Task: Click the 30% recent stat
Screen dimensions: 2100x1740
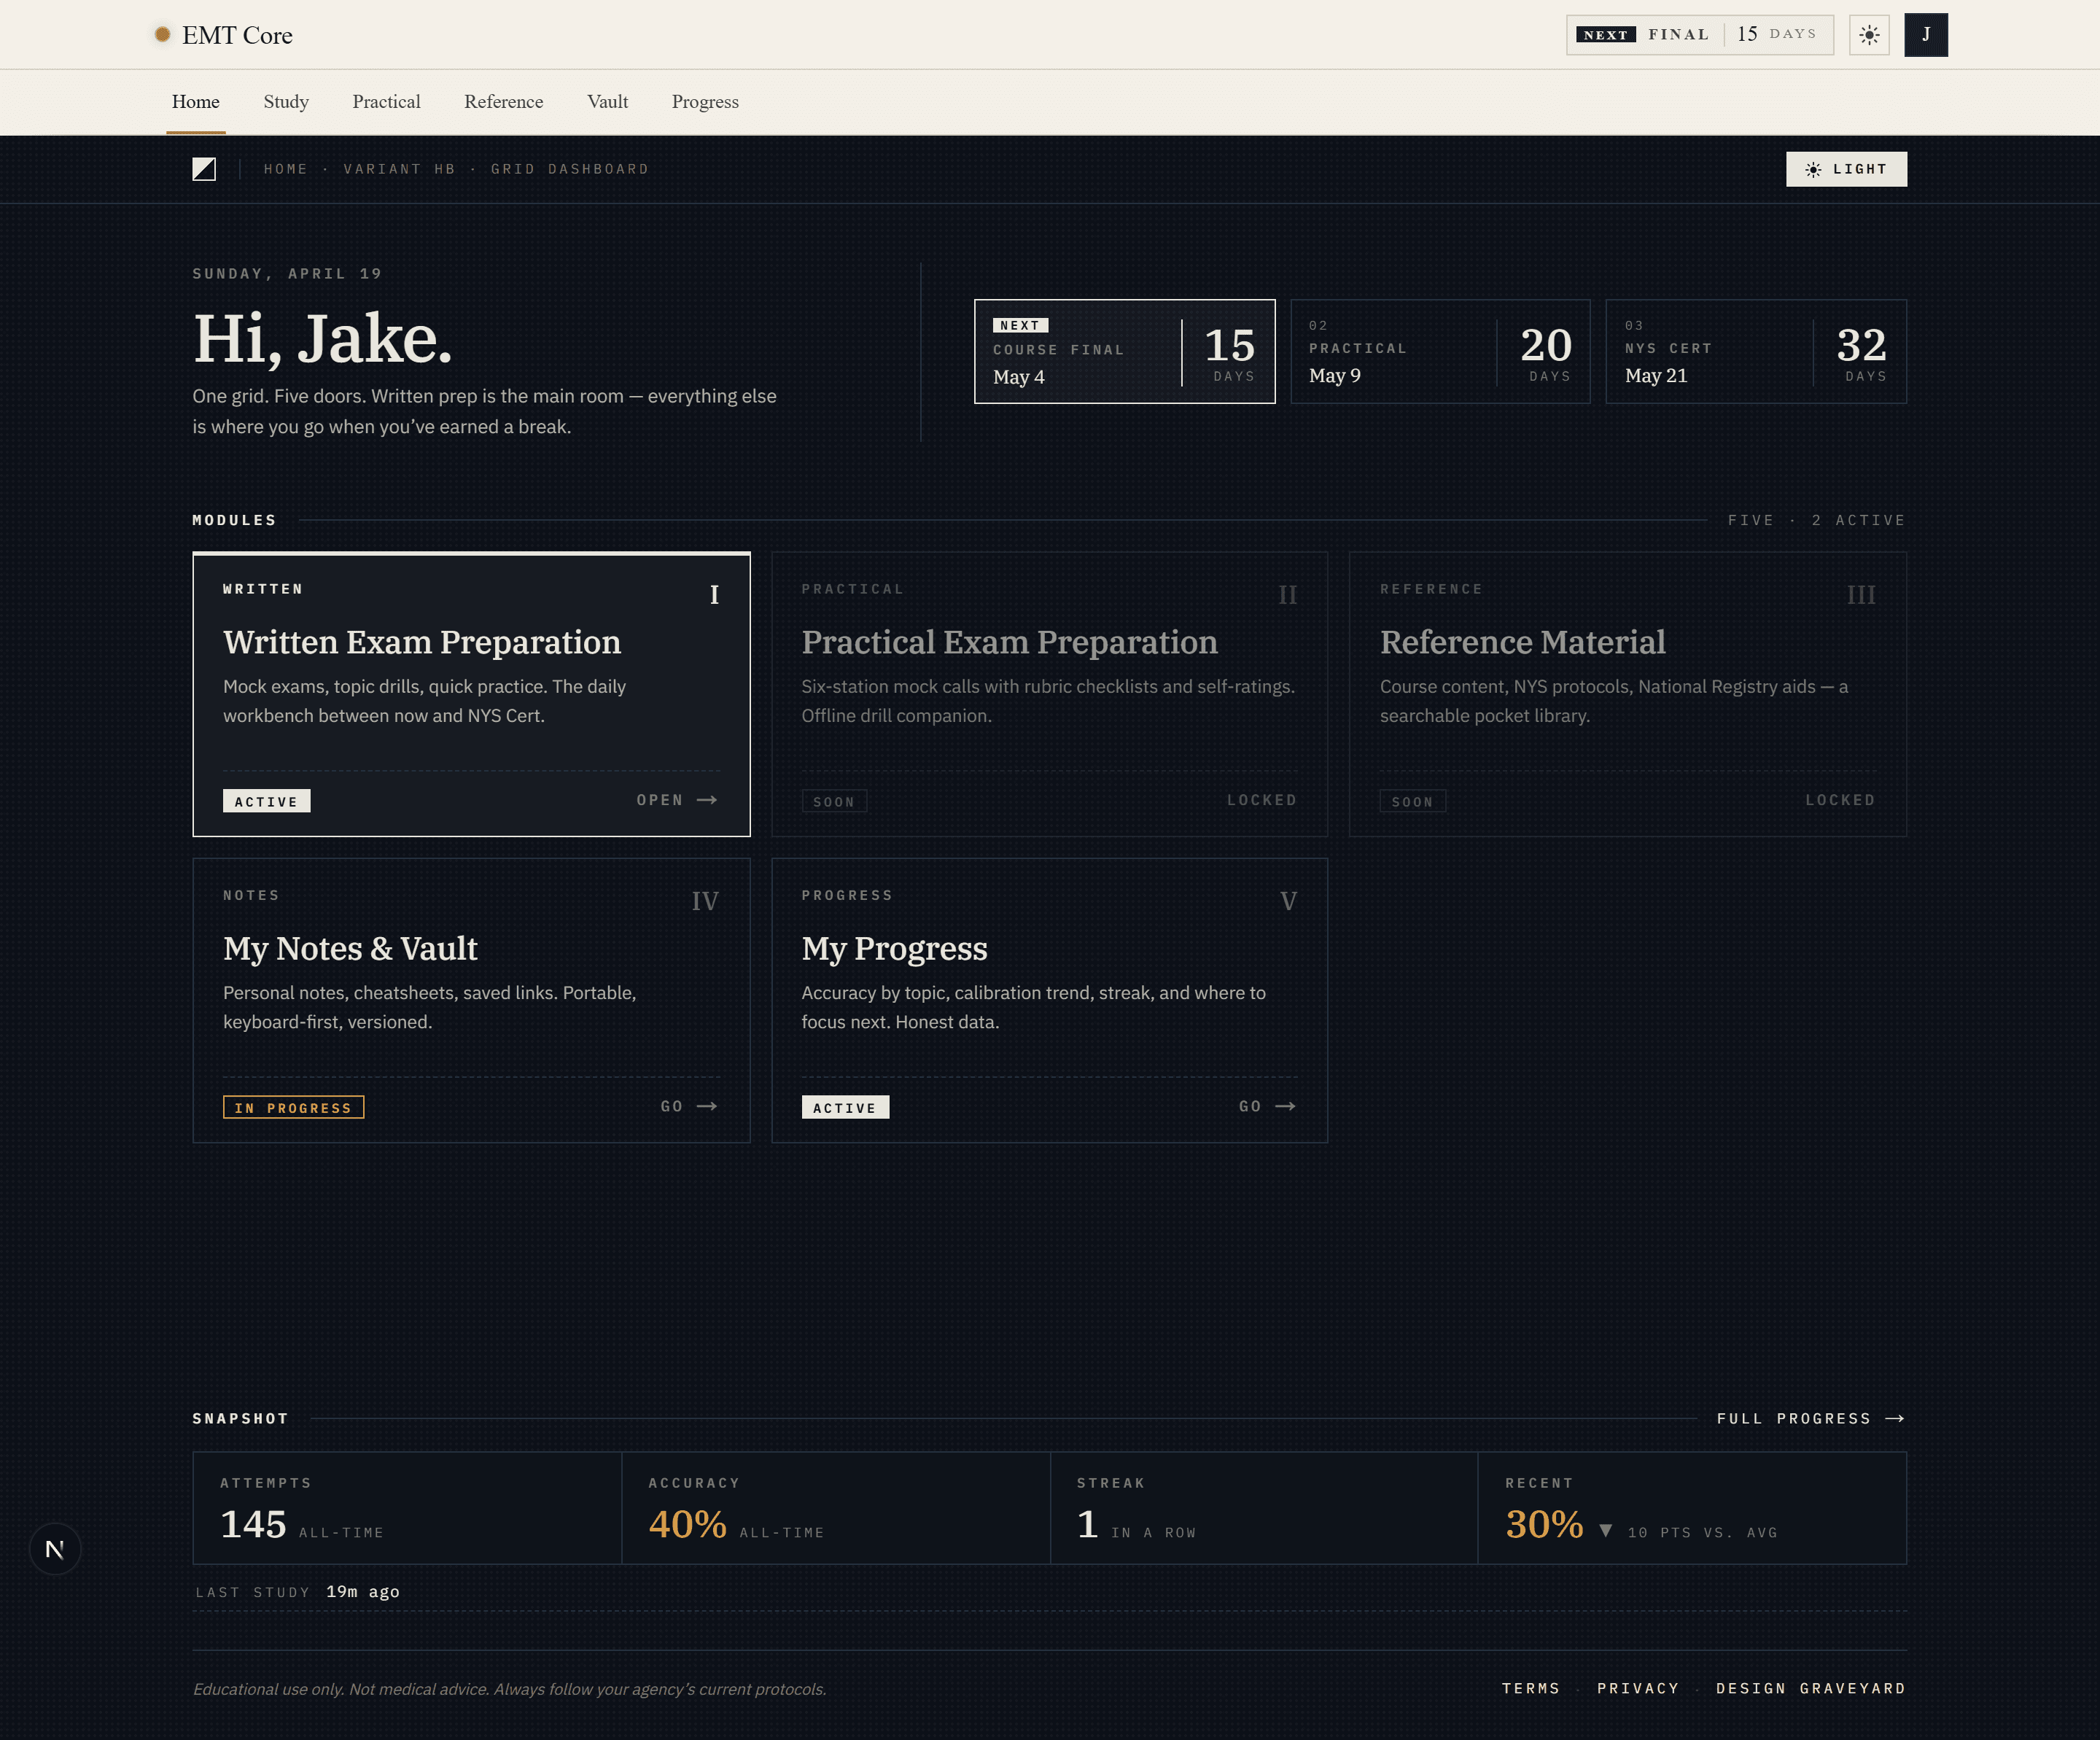Action: pos(1693,1508)
